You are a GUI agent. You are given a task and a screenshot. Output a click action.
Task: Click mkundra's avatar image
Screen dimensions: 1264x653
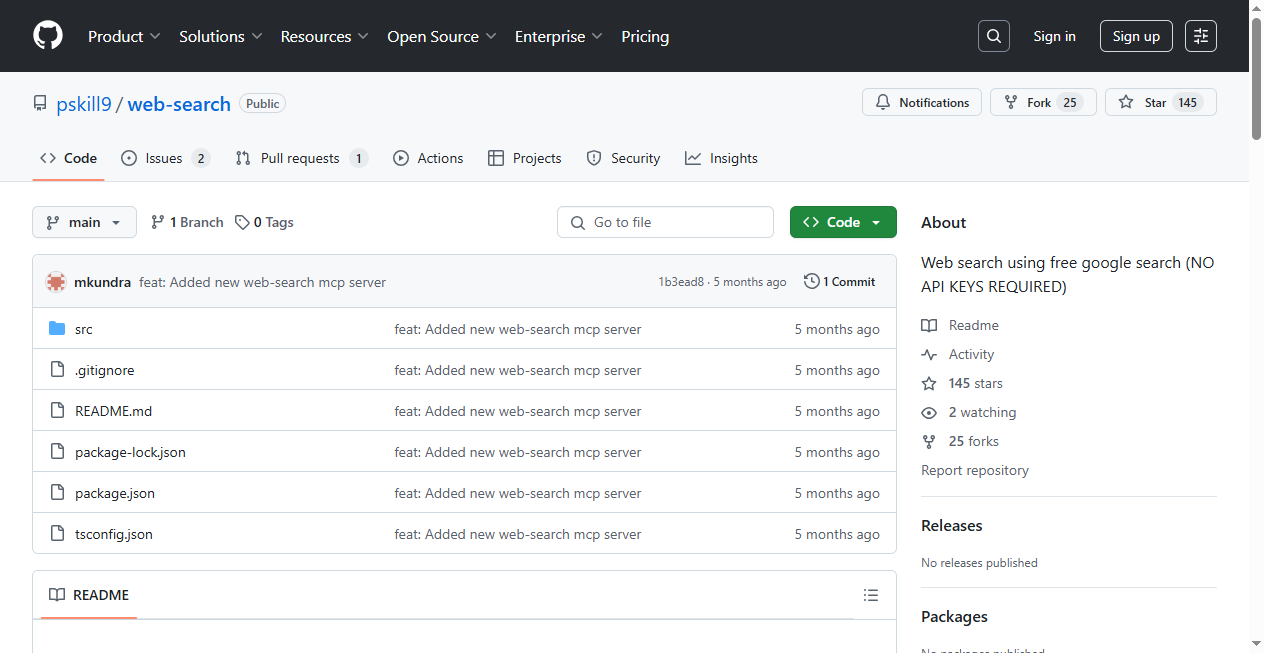click(x=56, y=282)
